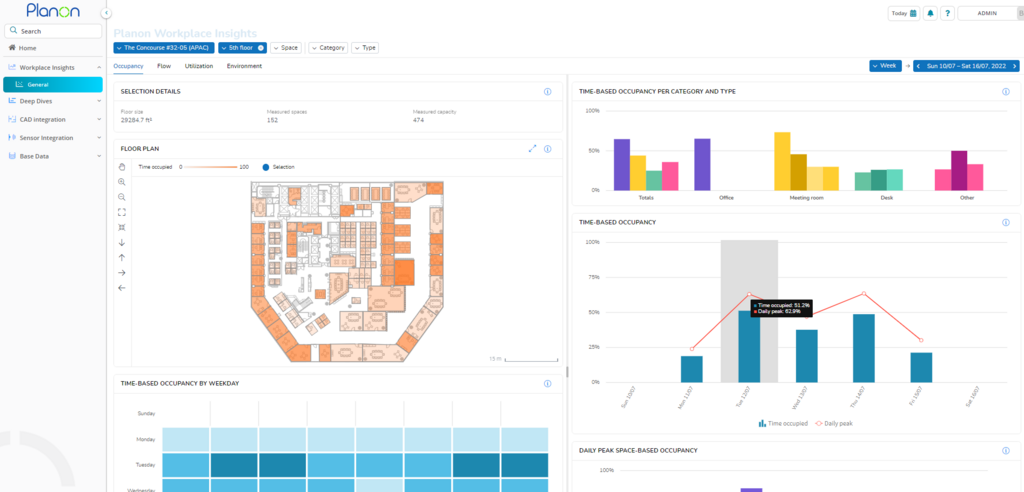Switch to the Environment tab

click(x=244, y=66)
